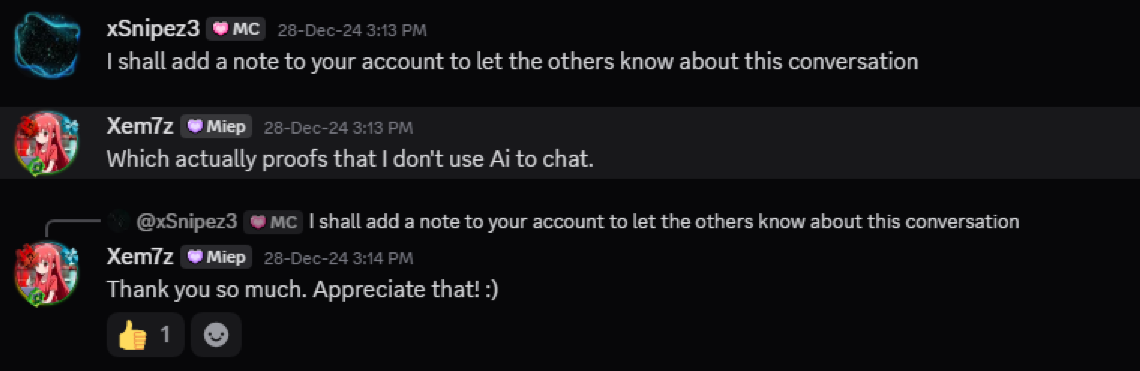The height and width of the screenshot is (371, 1140).
Task: Click Xem7z avatar beside the AI message
Action: (x=43, y=142)
